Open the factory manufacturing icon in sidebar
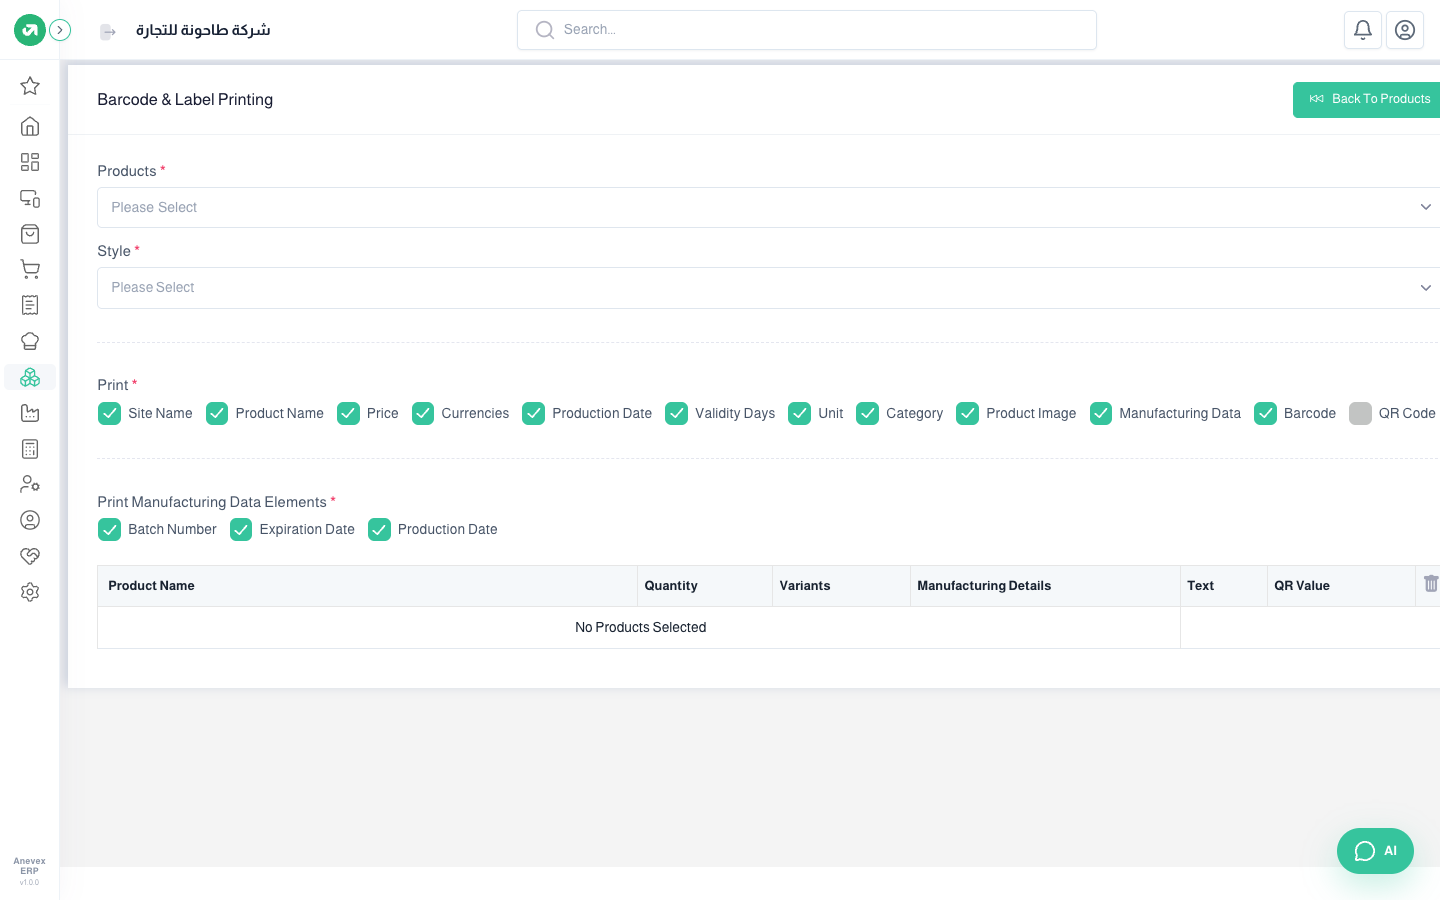Viewport: 1440px width, 900px height. pos(30,413)
